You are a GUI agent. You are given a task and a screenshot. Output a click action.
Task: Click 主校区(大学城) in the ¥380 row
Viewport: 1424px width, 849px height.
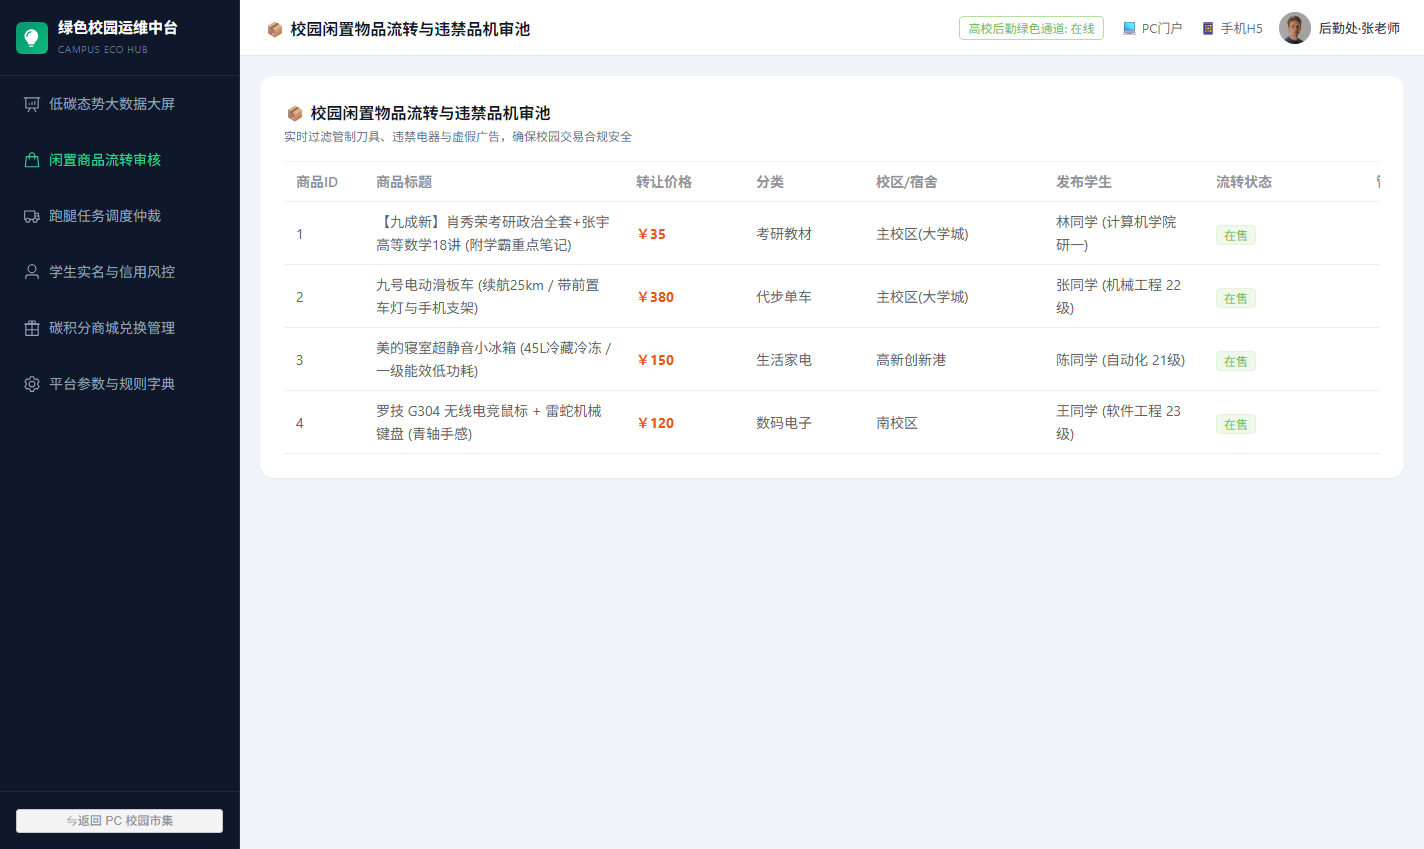pos(922,297)
